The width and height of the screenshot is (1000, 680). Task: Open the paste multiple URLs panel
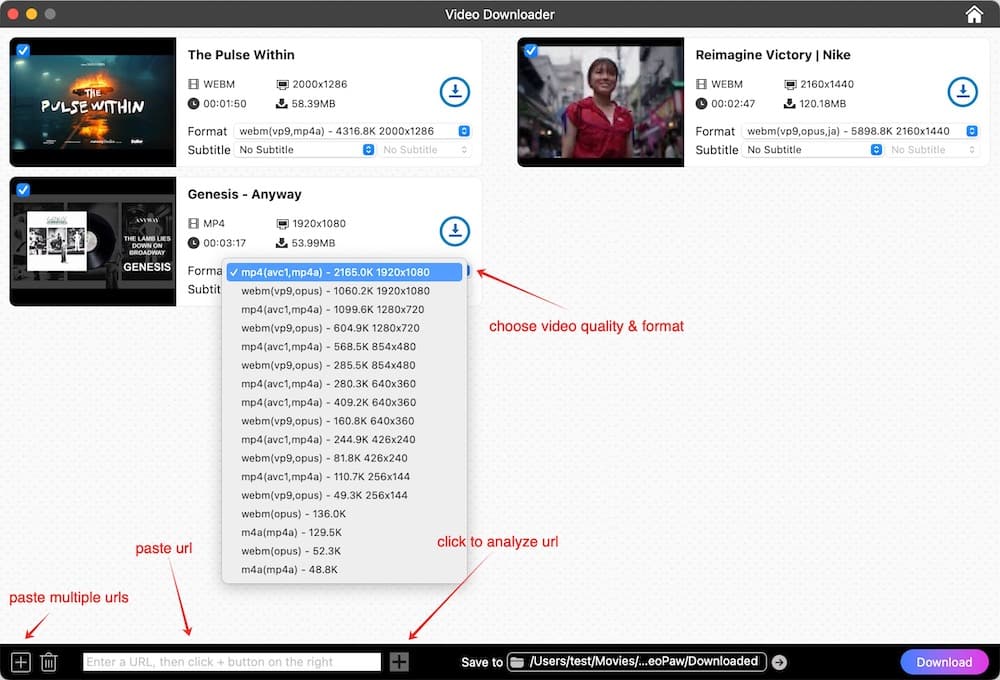[x=19, y=661]
